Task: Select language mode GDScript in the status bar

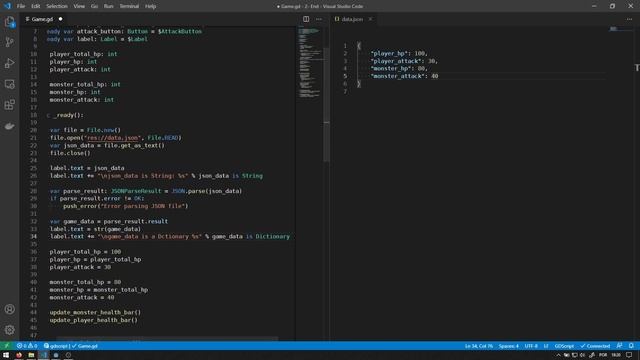Action: click(x=564, y=346)
